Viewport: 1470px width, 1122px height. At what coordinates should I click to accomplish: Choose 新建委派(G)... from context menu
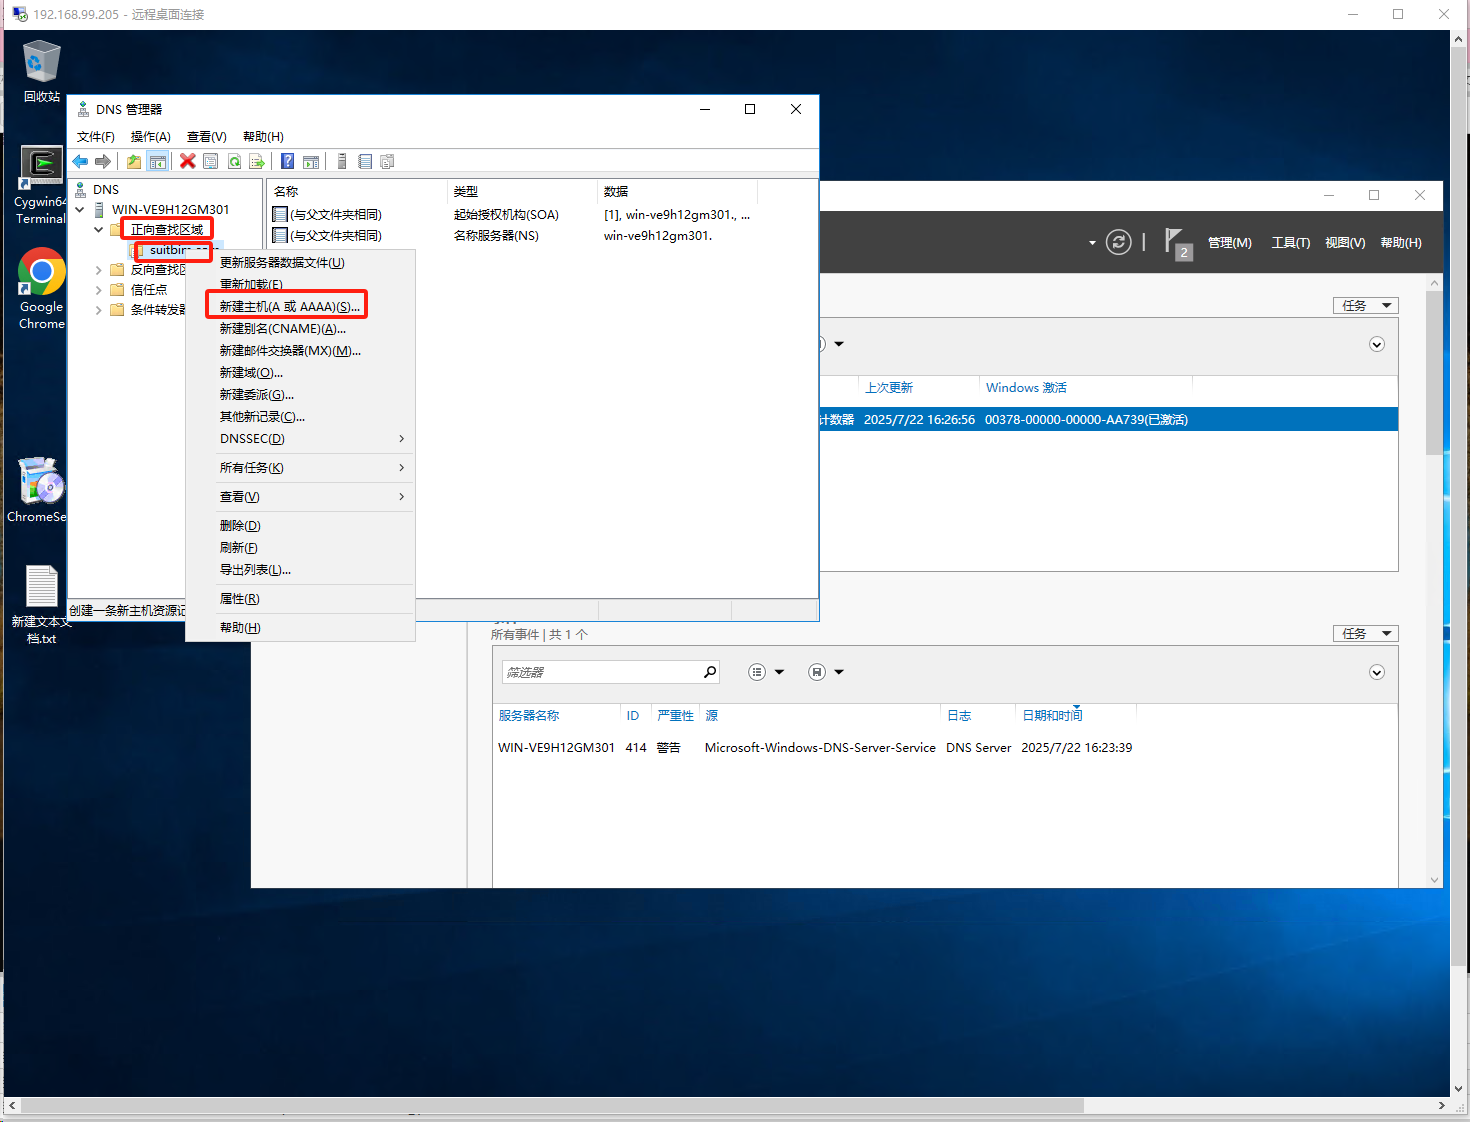tap(300, 394)
